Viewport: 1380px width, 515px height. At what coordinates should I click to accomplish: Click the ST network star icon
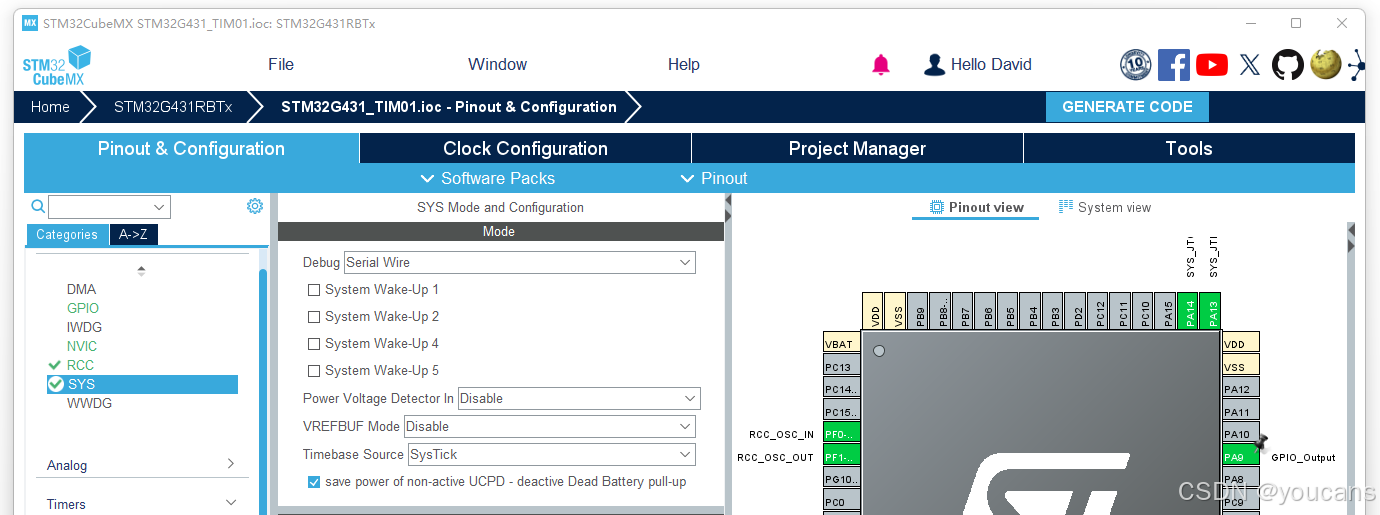coord(1357,66)
